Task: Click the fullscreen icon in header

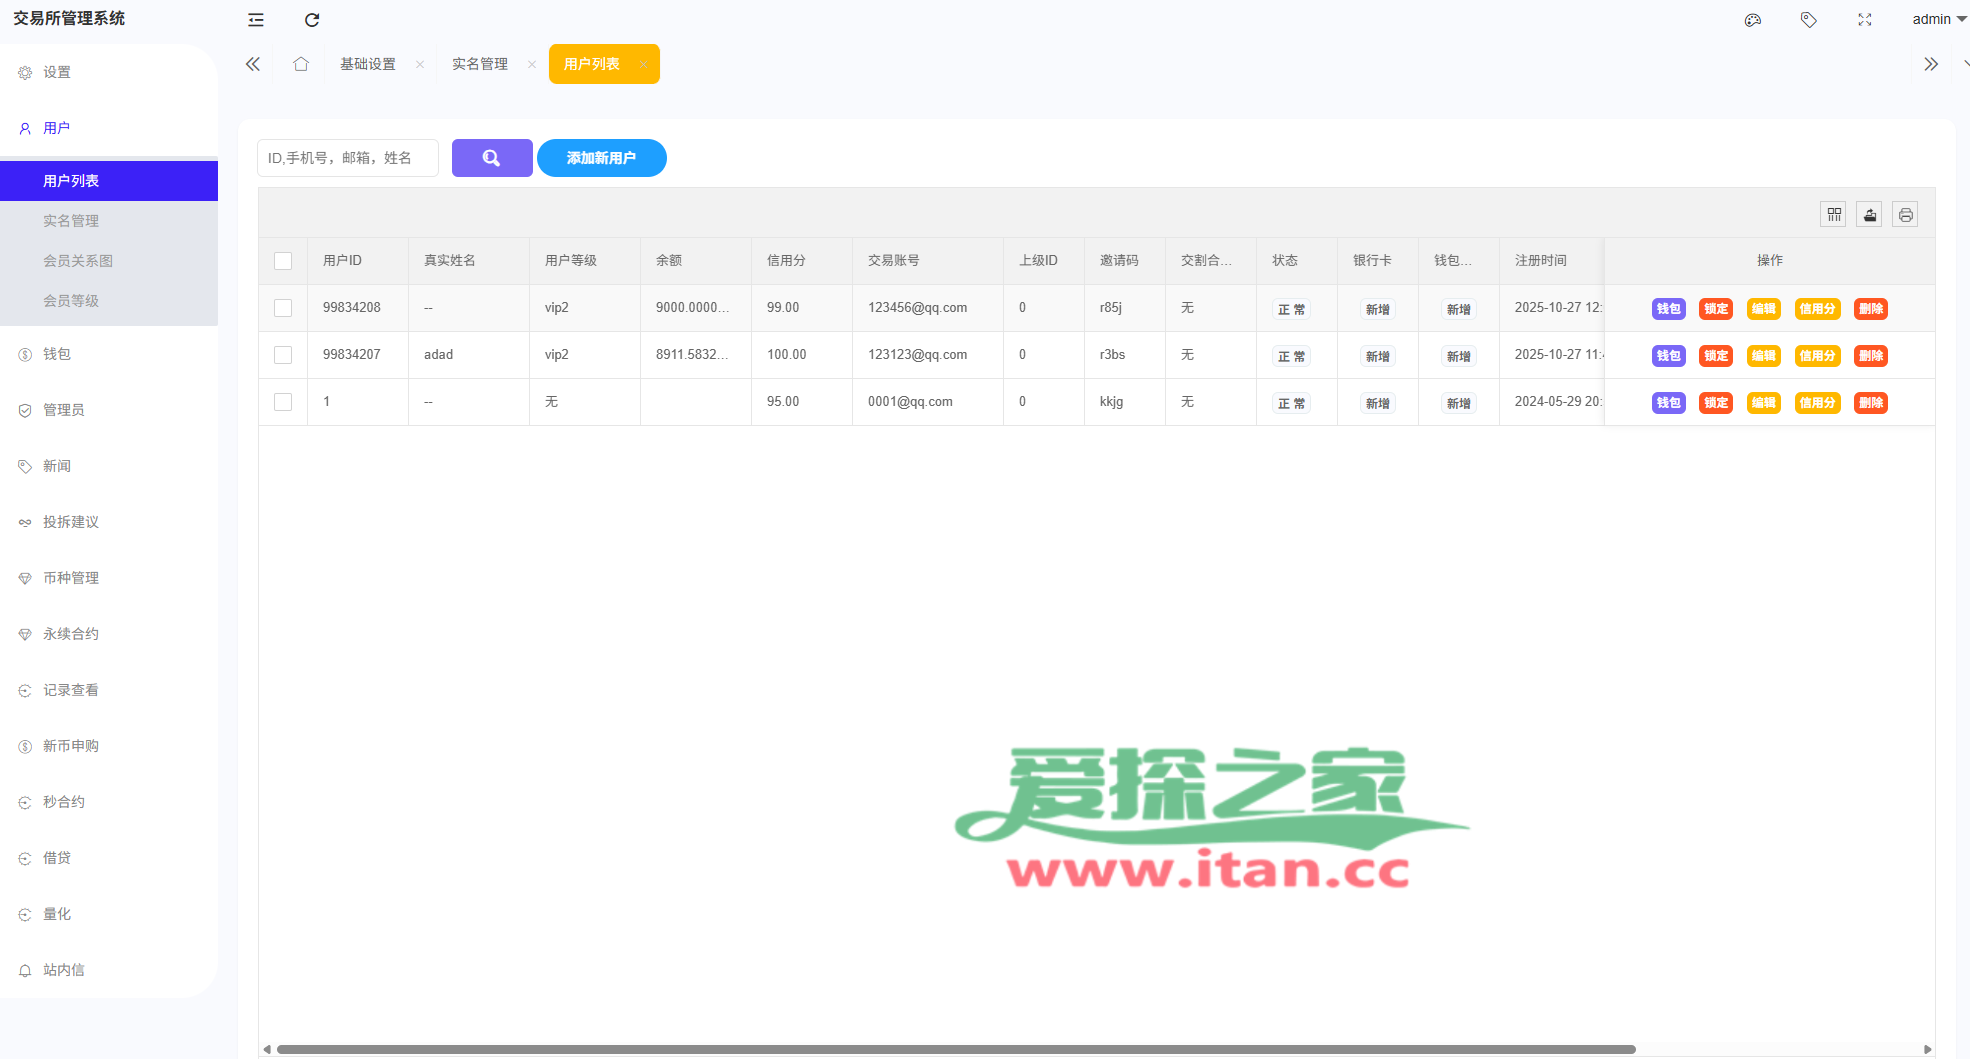Action: pyautogui.click(x=1865, y=20)
